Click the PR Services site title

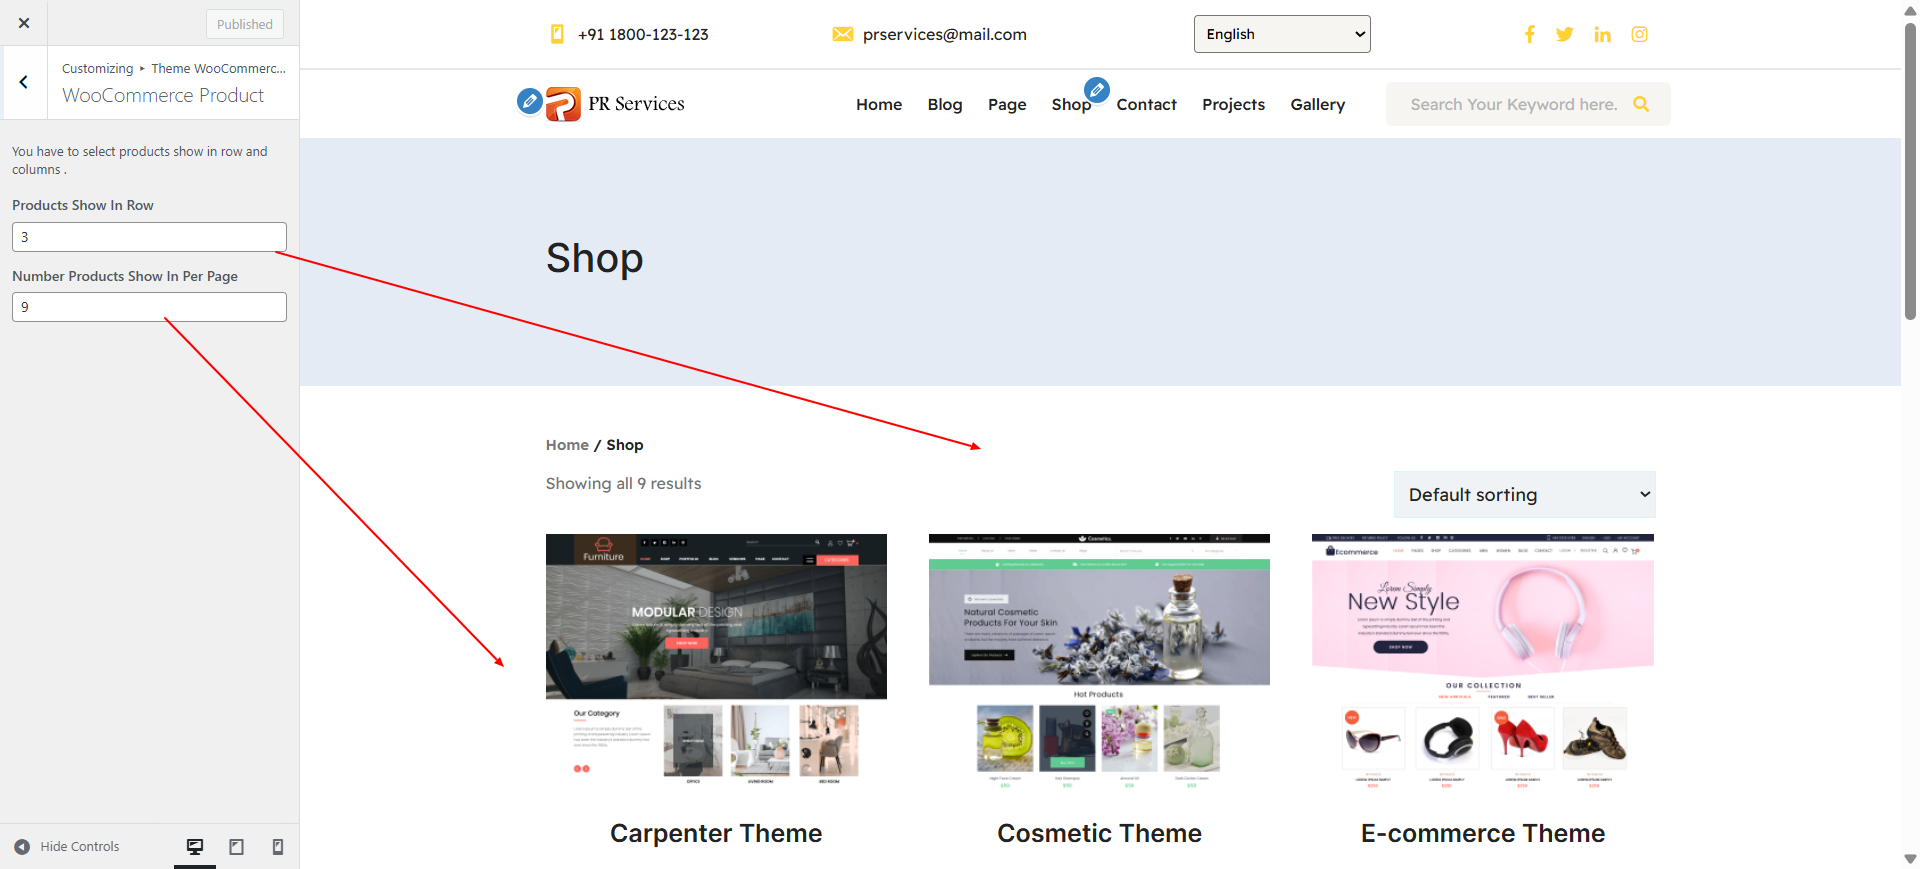point(636,104)
